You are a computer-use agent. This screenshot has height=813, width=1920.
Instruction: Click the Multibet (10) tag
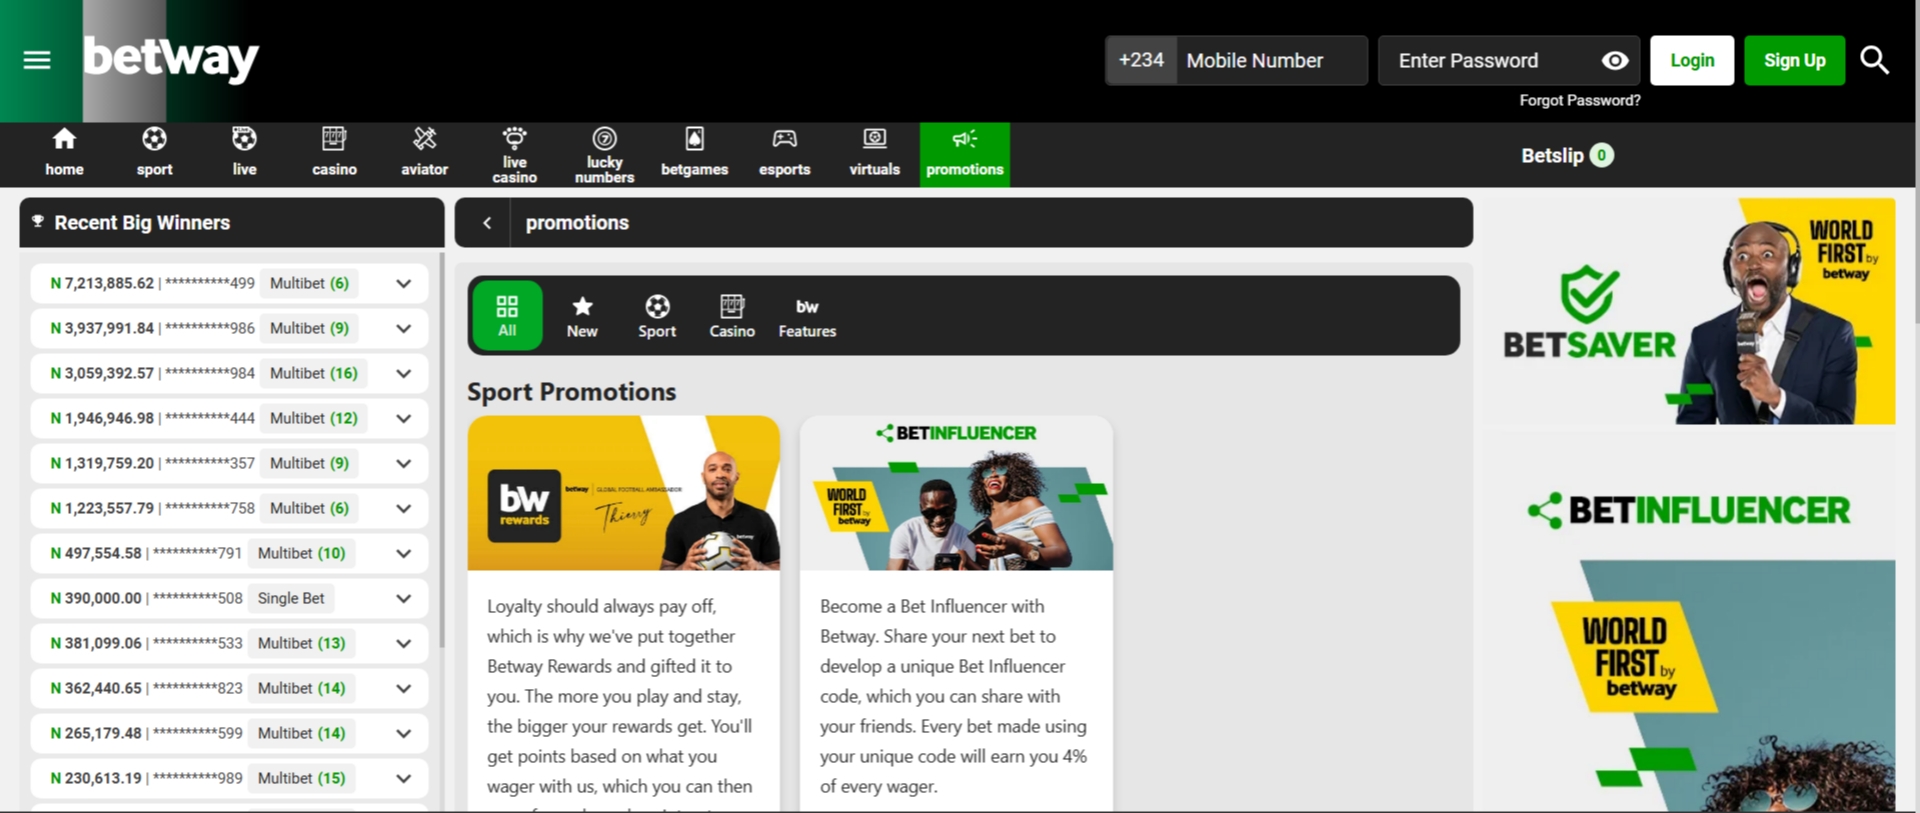[x=301, y=553]
